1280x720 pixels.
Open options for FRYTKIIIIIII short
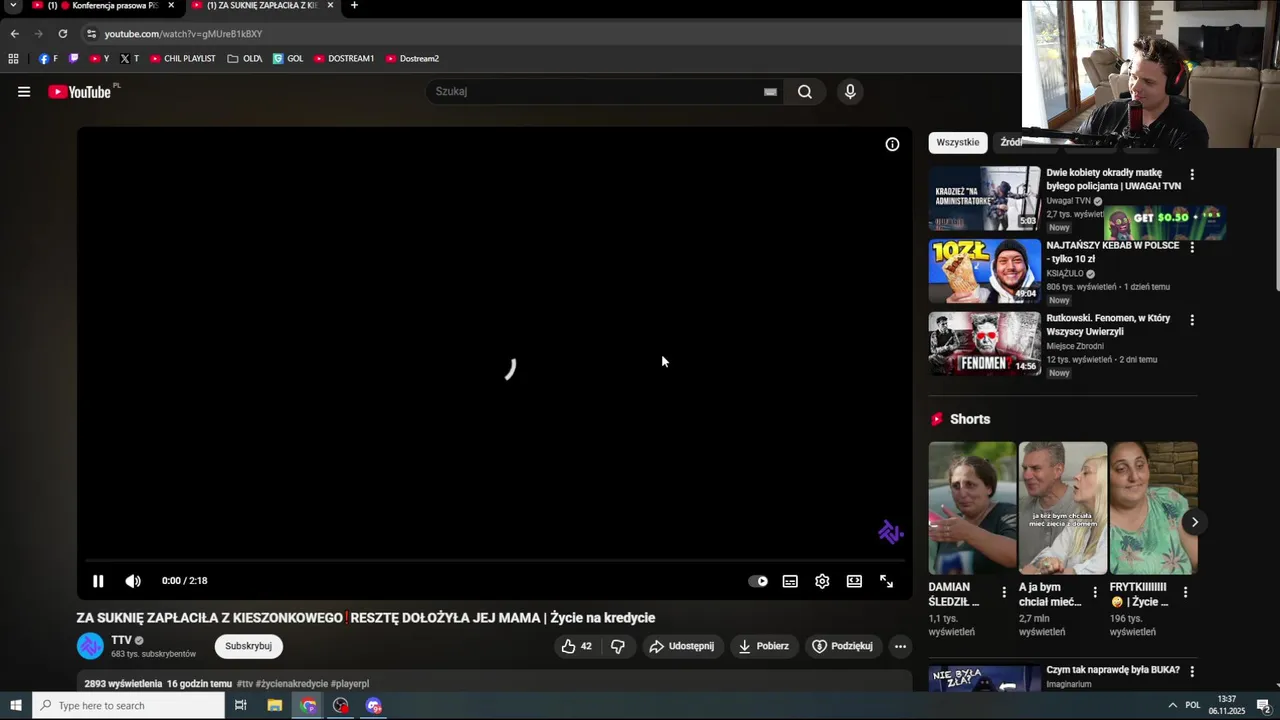(x=1185, y=592)
